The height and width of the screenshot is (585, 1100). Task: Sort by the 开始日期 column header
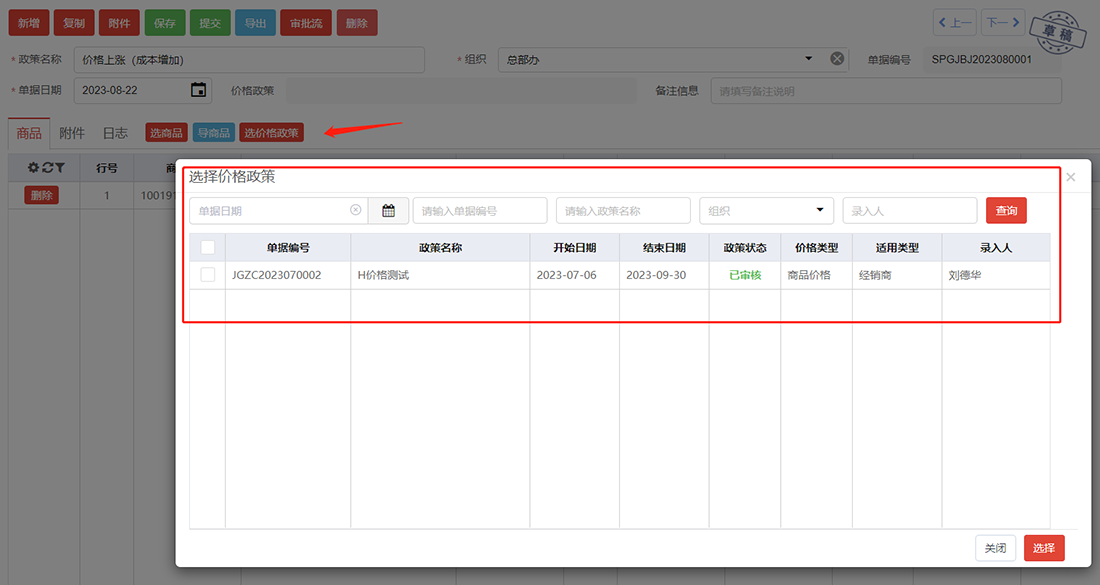pos(575,248)
